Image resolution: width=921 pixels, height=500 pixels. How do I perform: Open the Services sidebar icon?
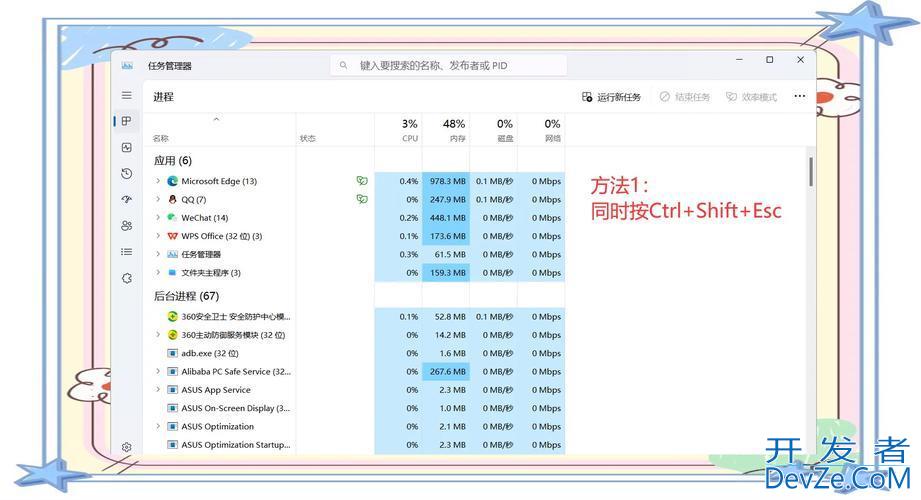pyautogui.click(x=126, y=278)
